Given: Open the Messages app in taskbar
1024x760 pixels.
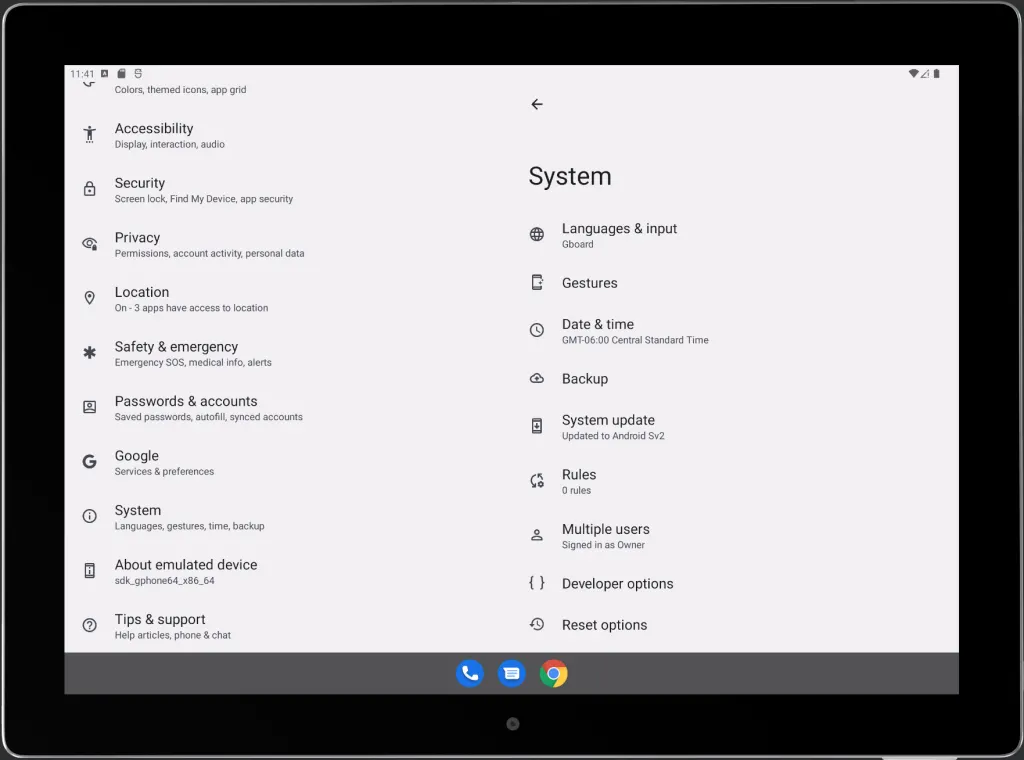Looking at the screenshot, I should 511,674.
